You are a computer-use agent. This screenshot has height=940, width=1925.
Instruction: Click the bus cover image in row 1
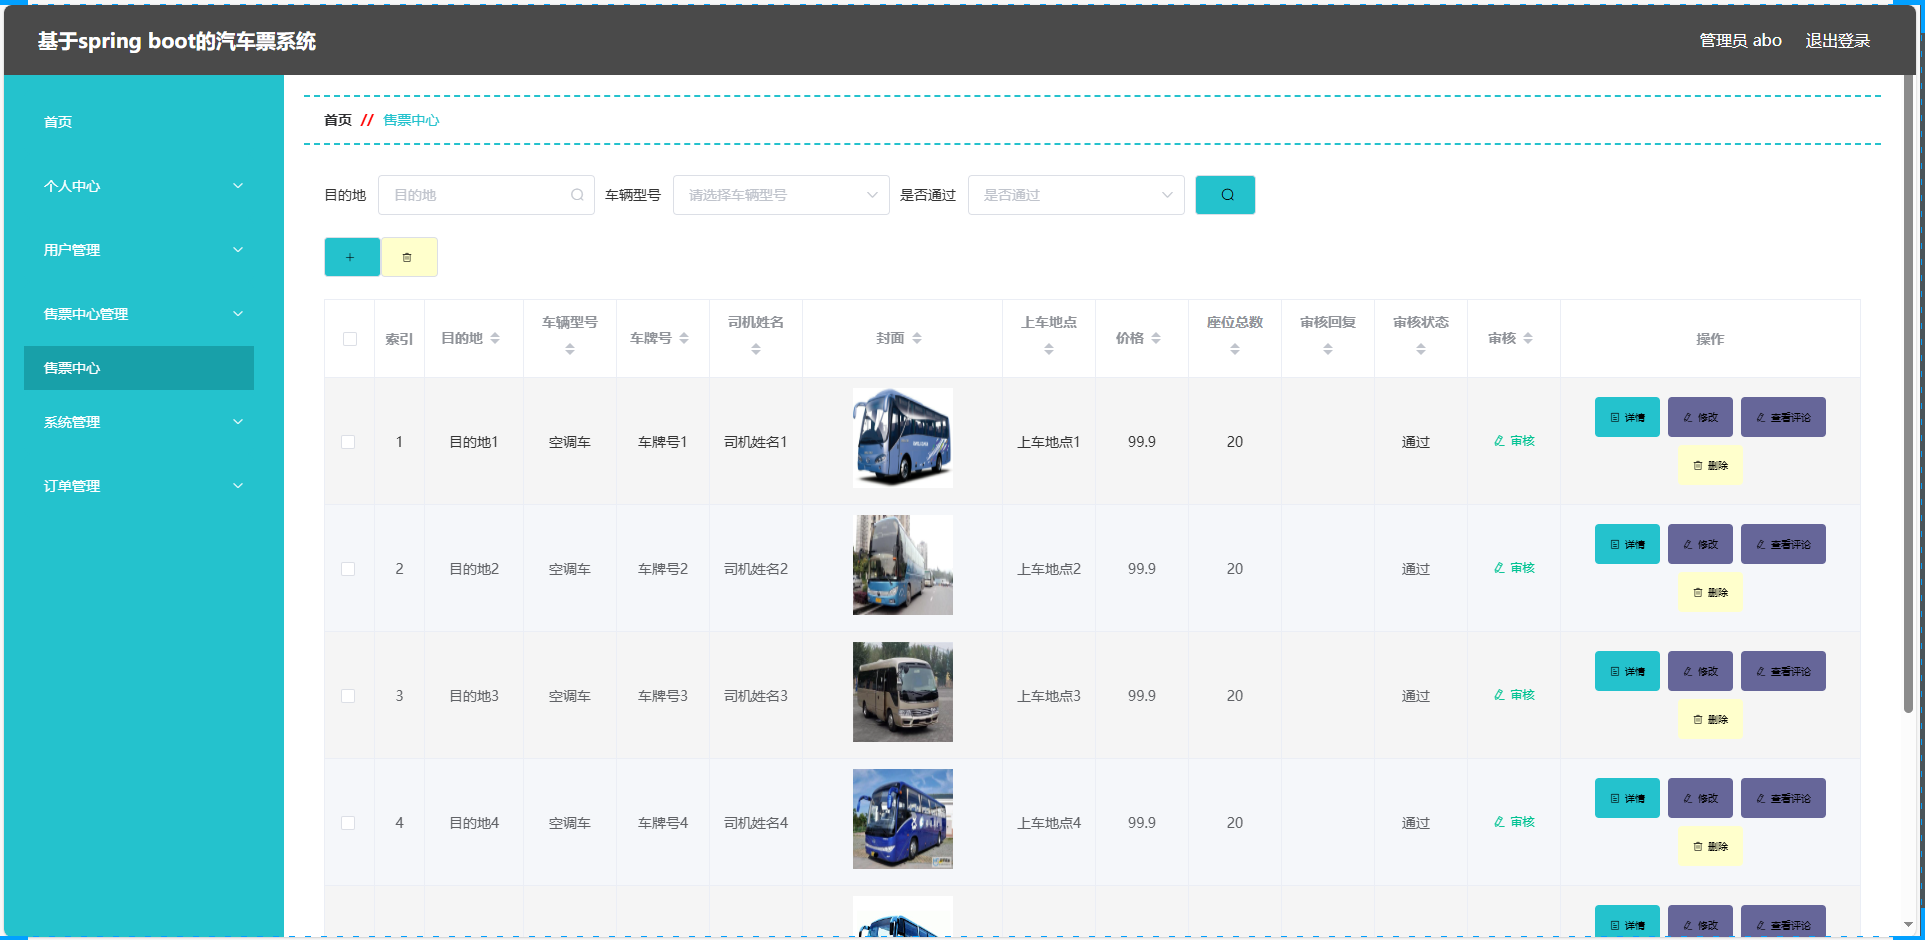(903, 438)
